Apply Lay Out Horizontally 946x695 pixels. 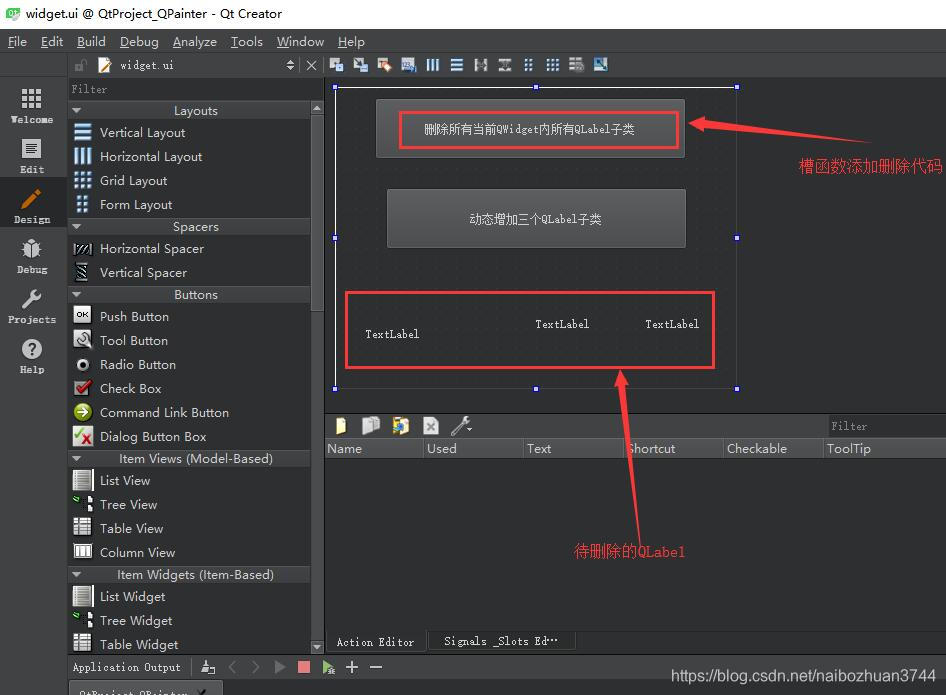pos(433,65)
